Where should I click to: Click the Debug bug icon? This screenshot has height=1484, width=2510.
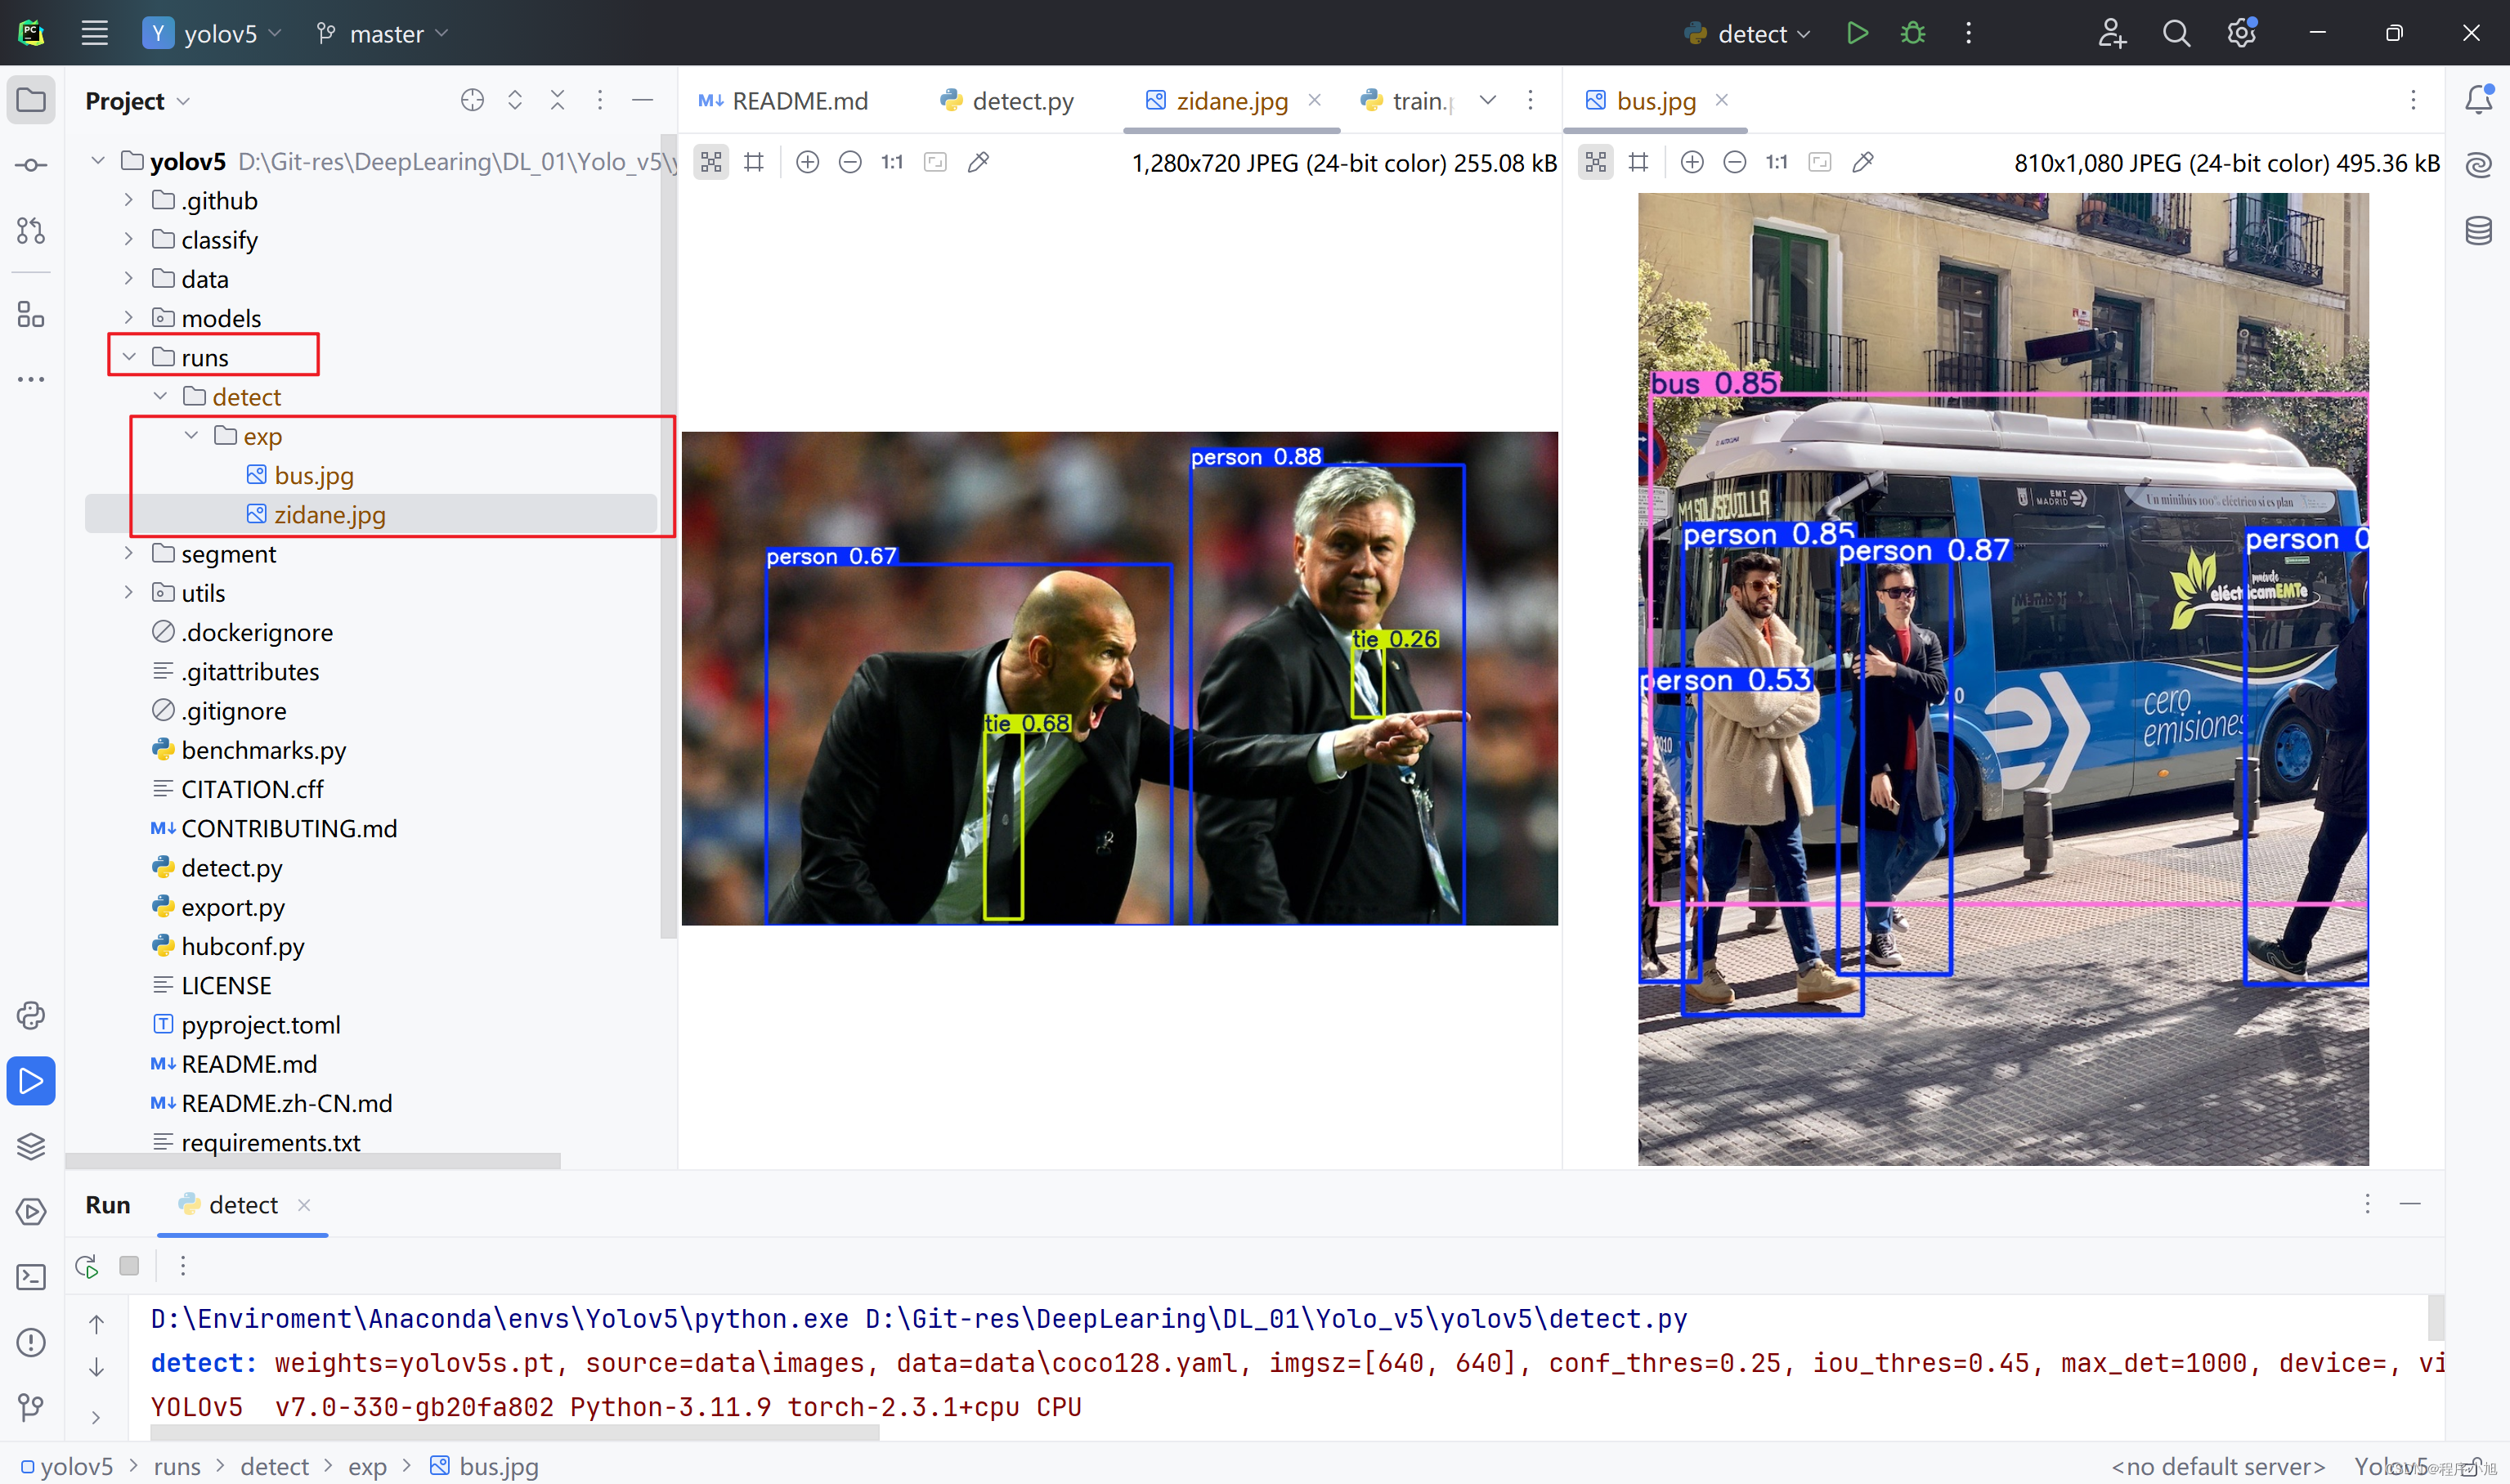1912,33
